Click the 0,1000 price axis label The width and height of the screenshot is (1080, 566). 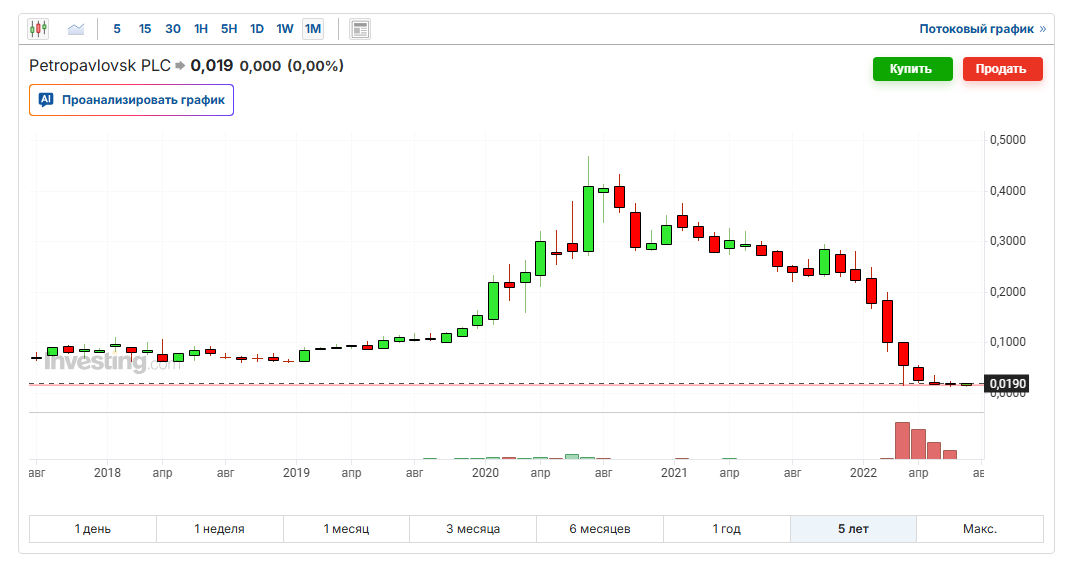point(1008,342)
